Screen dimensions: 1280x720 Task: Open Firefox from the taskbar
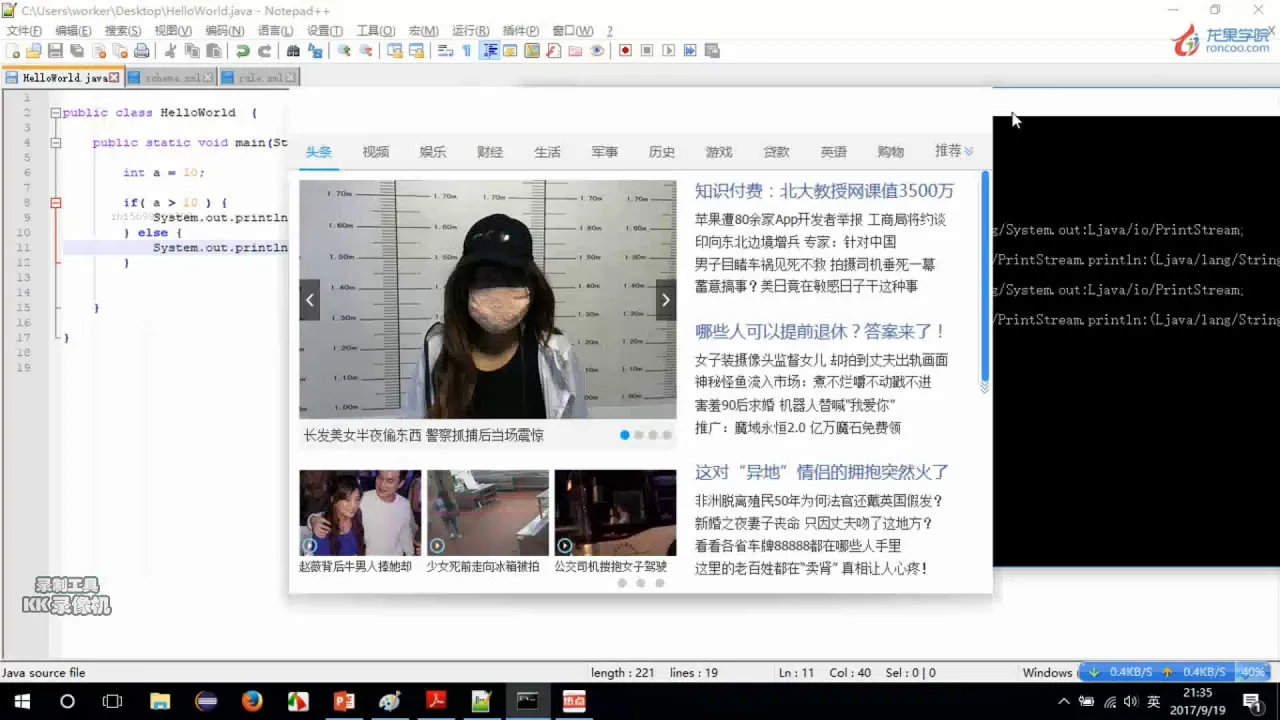[252, 701]
